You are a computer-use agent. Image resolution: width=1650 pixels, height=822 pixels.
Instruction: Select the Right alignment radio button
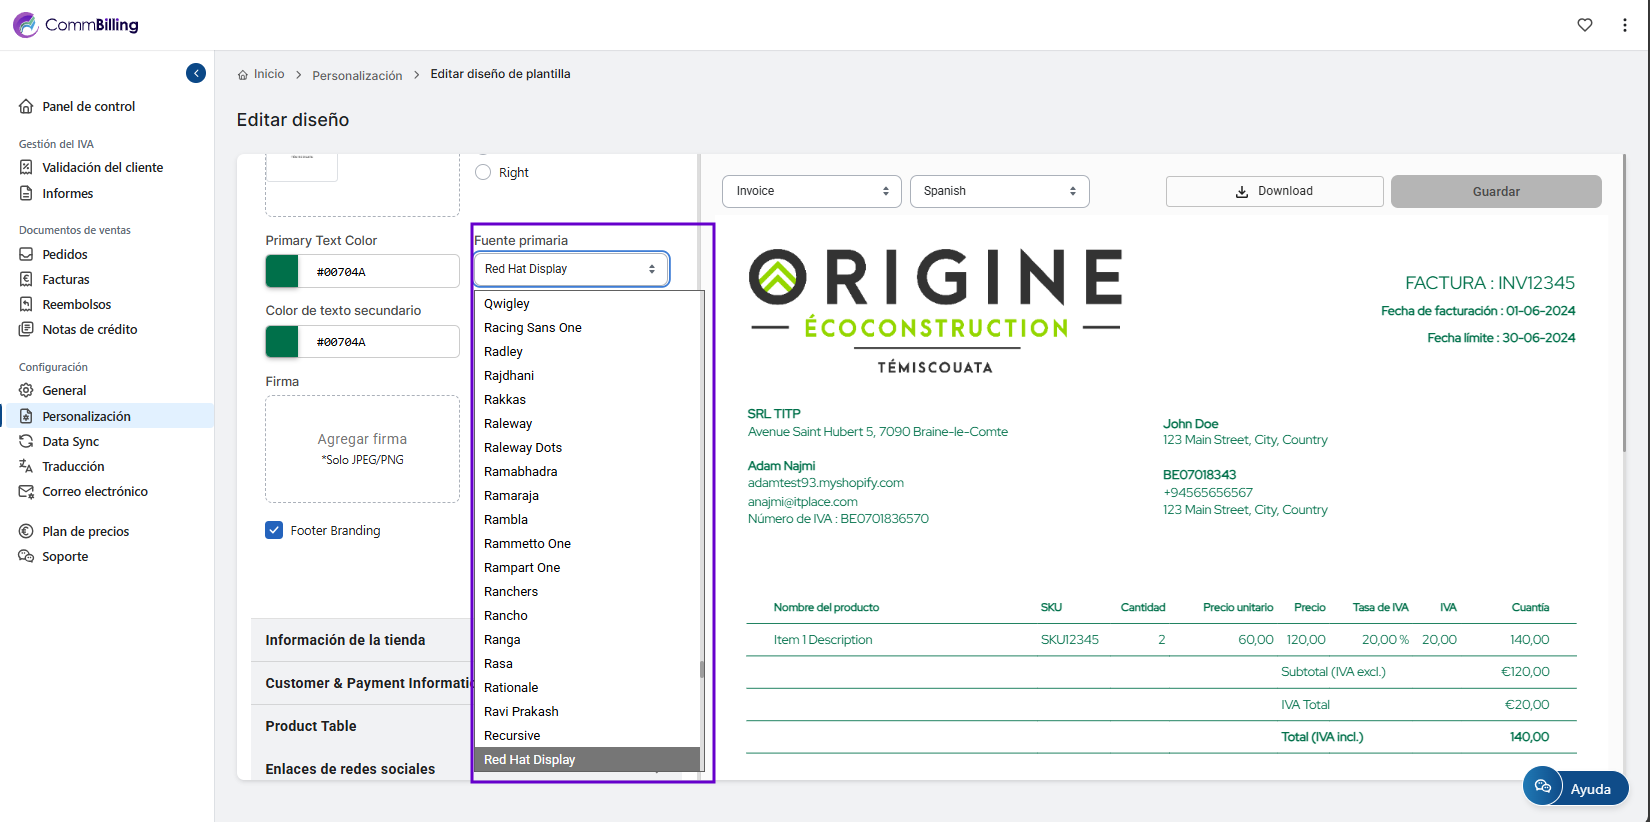pos(483,172)
